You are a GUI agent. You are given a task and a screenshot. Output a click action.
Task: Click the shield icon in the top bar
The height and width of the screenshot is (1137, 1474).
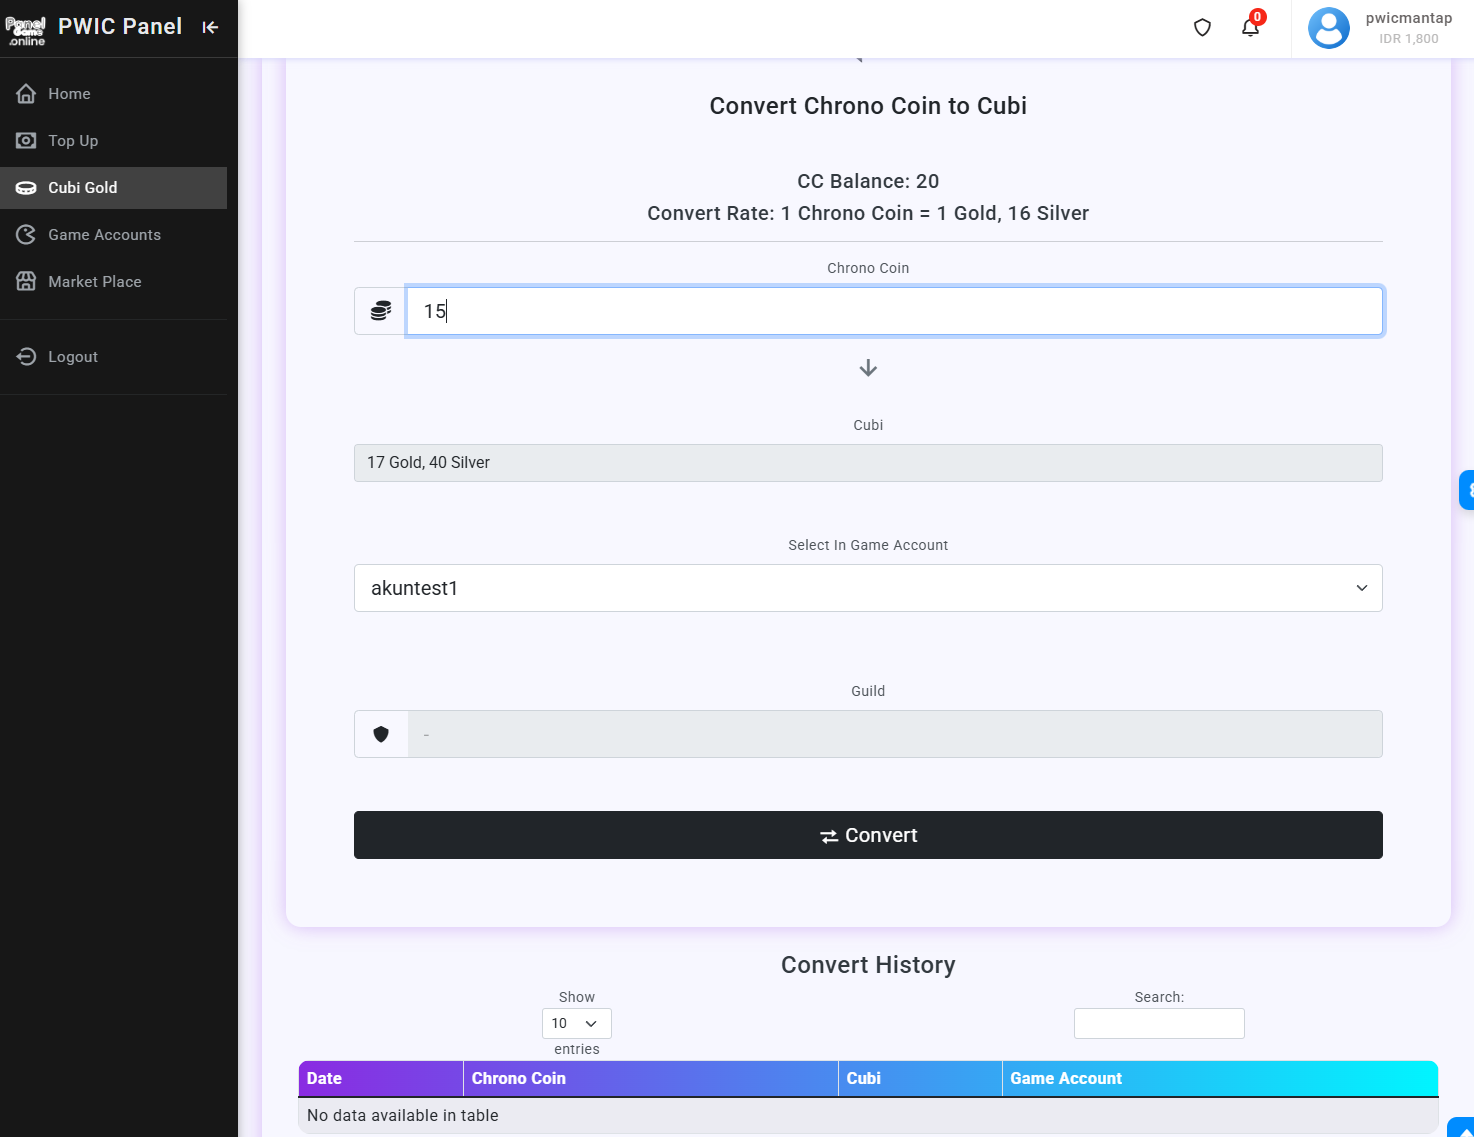coord(1202,27)
